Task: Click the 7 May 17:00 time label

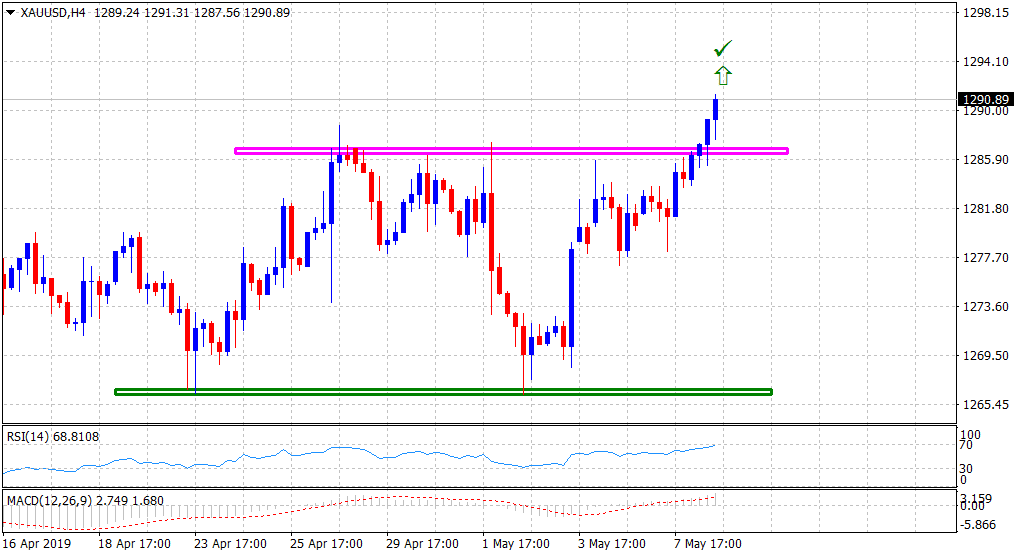Action: tap(708, 544)
